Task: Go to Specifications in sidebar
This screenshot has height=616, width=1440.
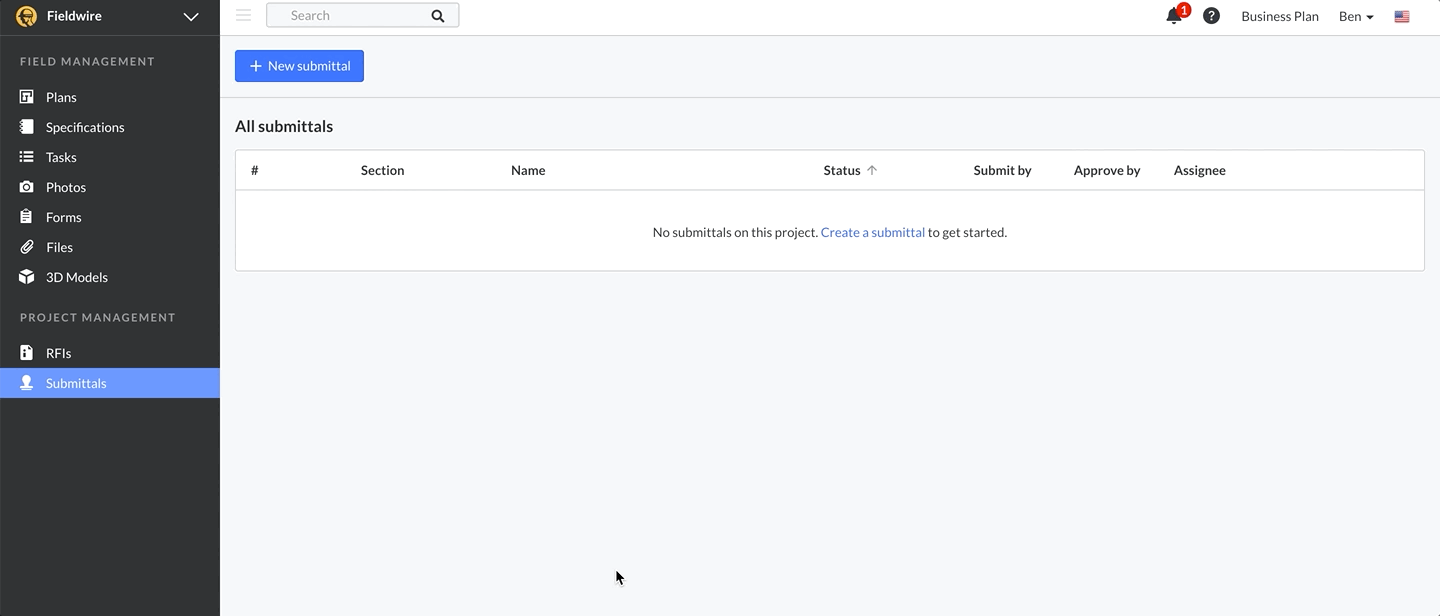Action: [85, 127]
